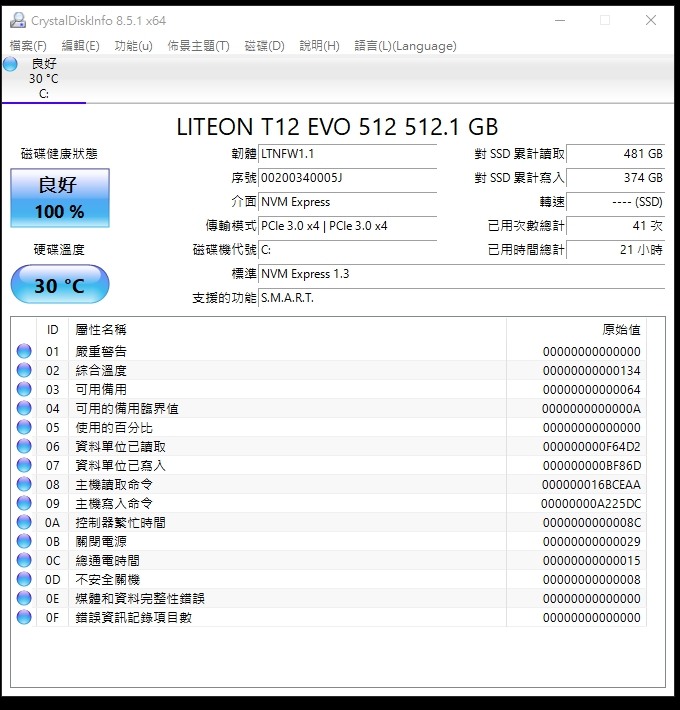Click the 30 °C temperature button
This screenshot has height=710, width=680.
coord(60,284)
